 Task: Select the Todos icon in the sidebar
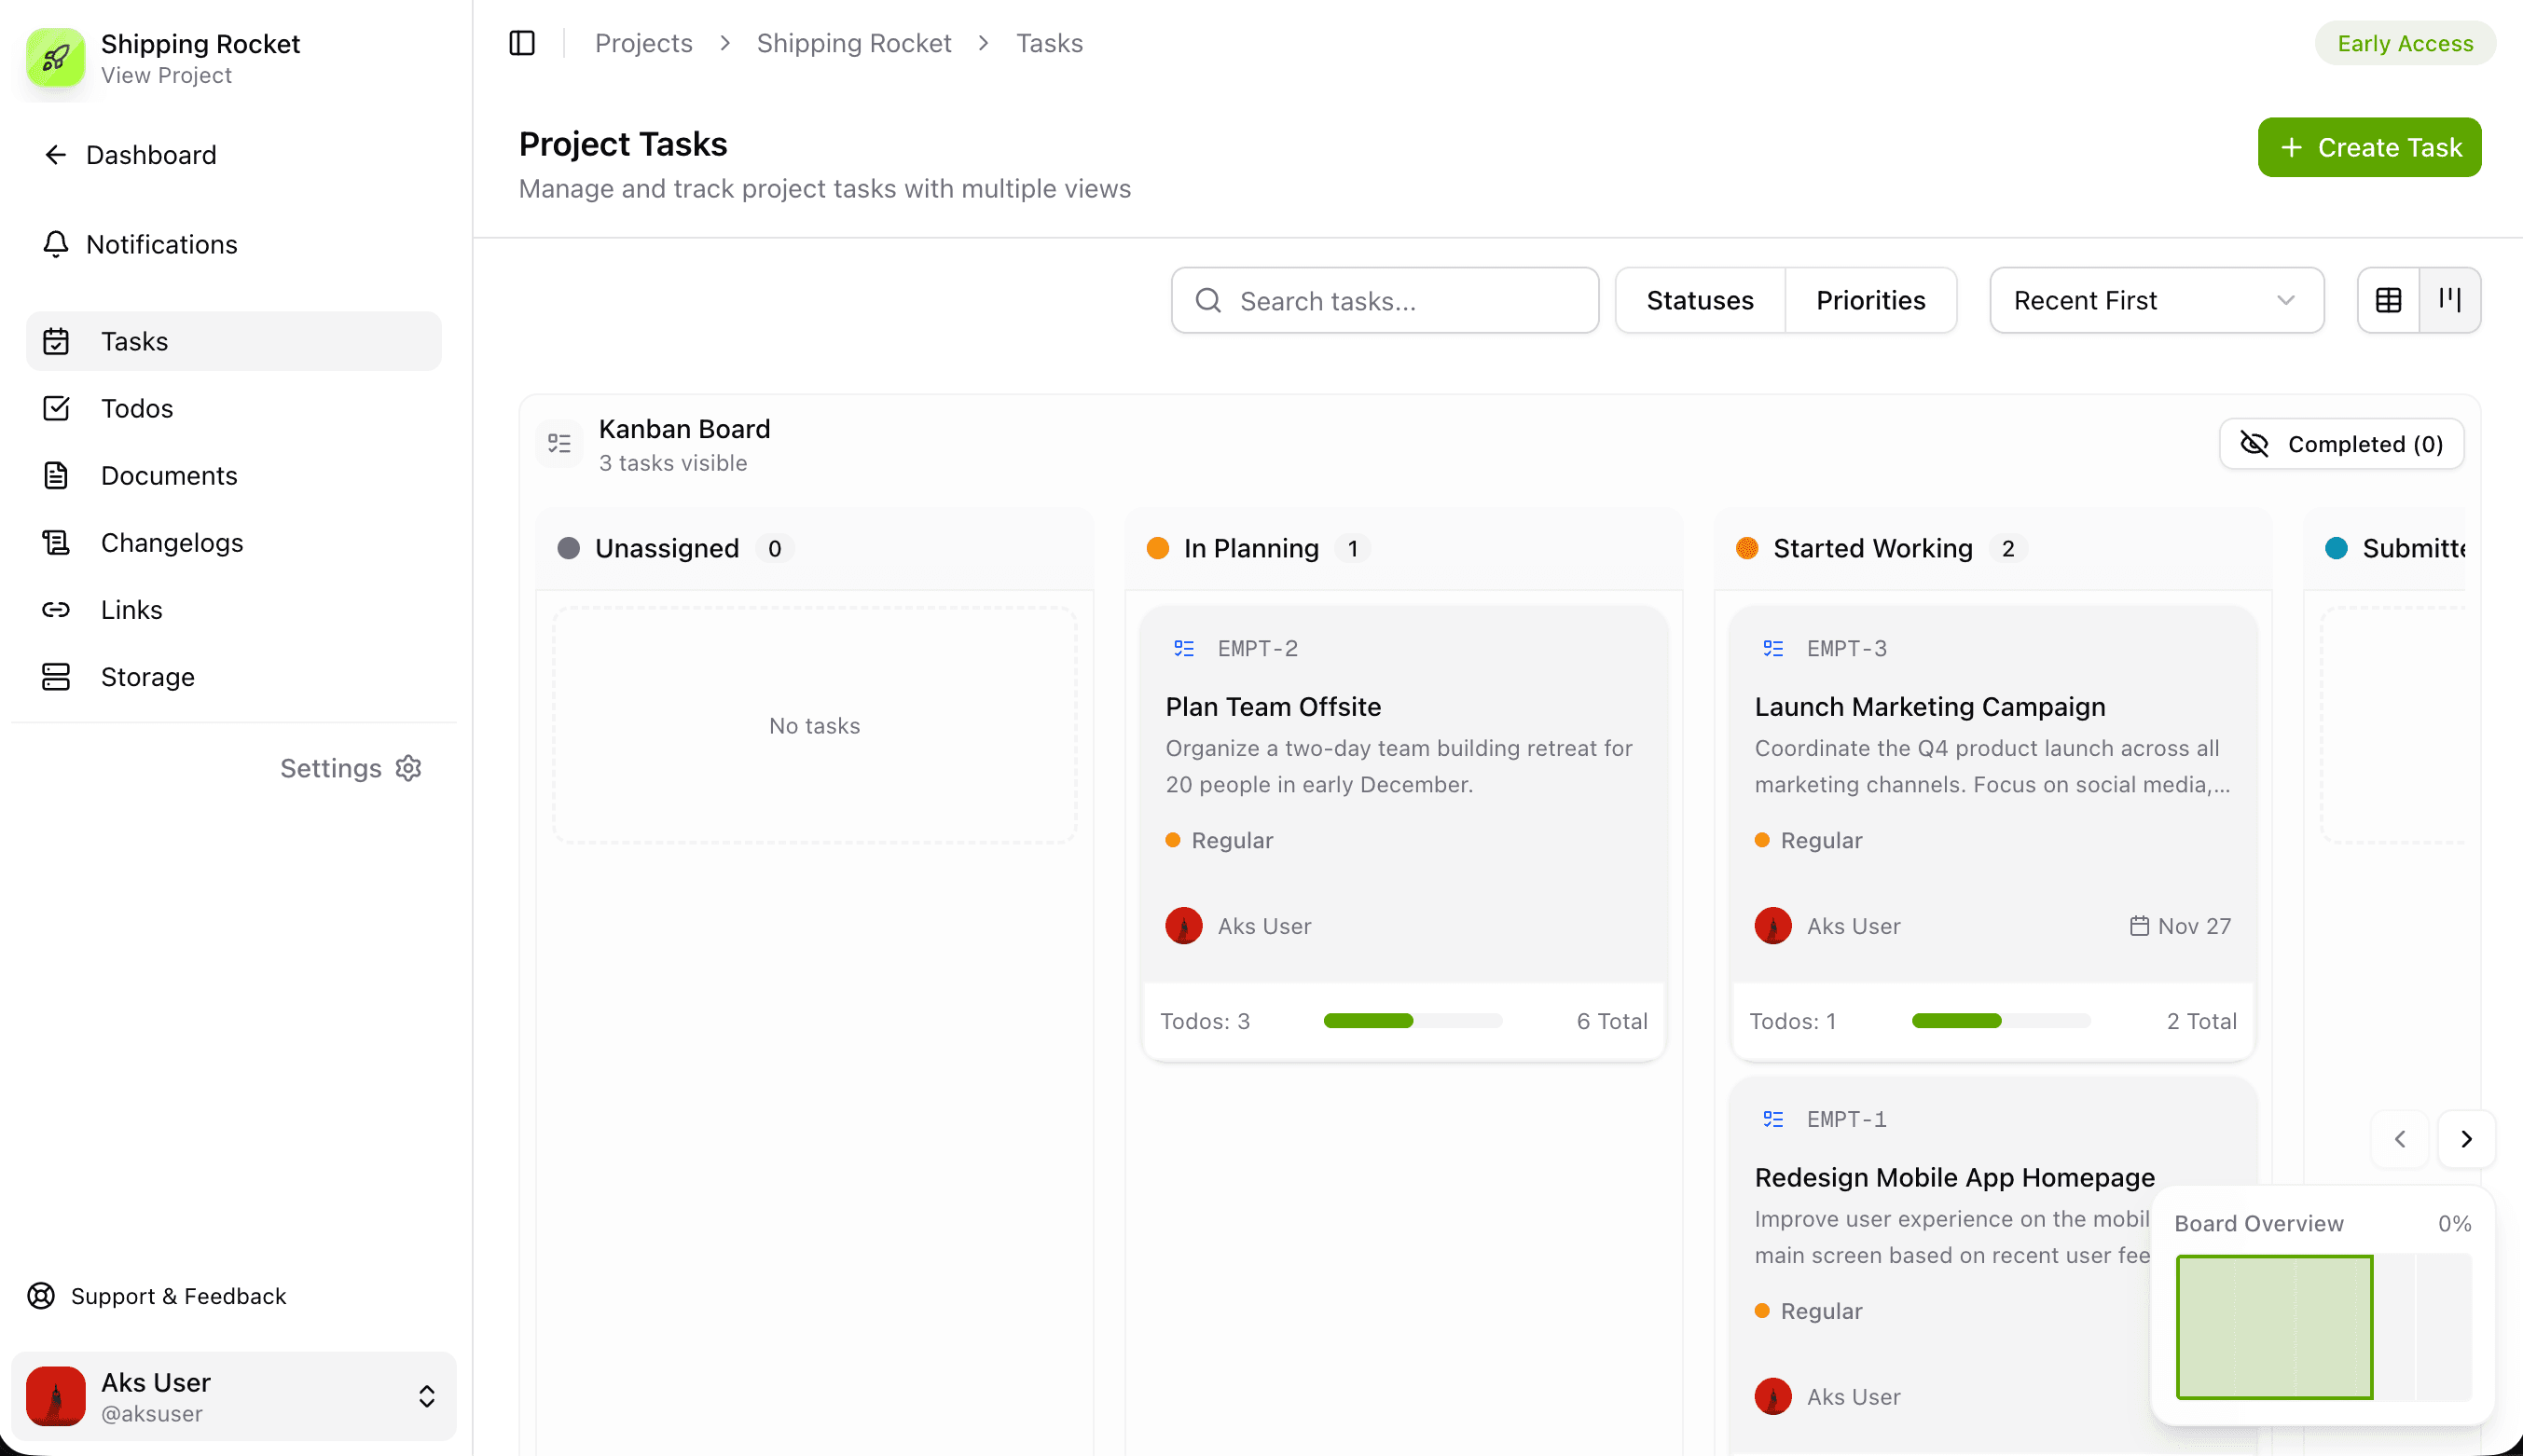[56, 408]
